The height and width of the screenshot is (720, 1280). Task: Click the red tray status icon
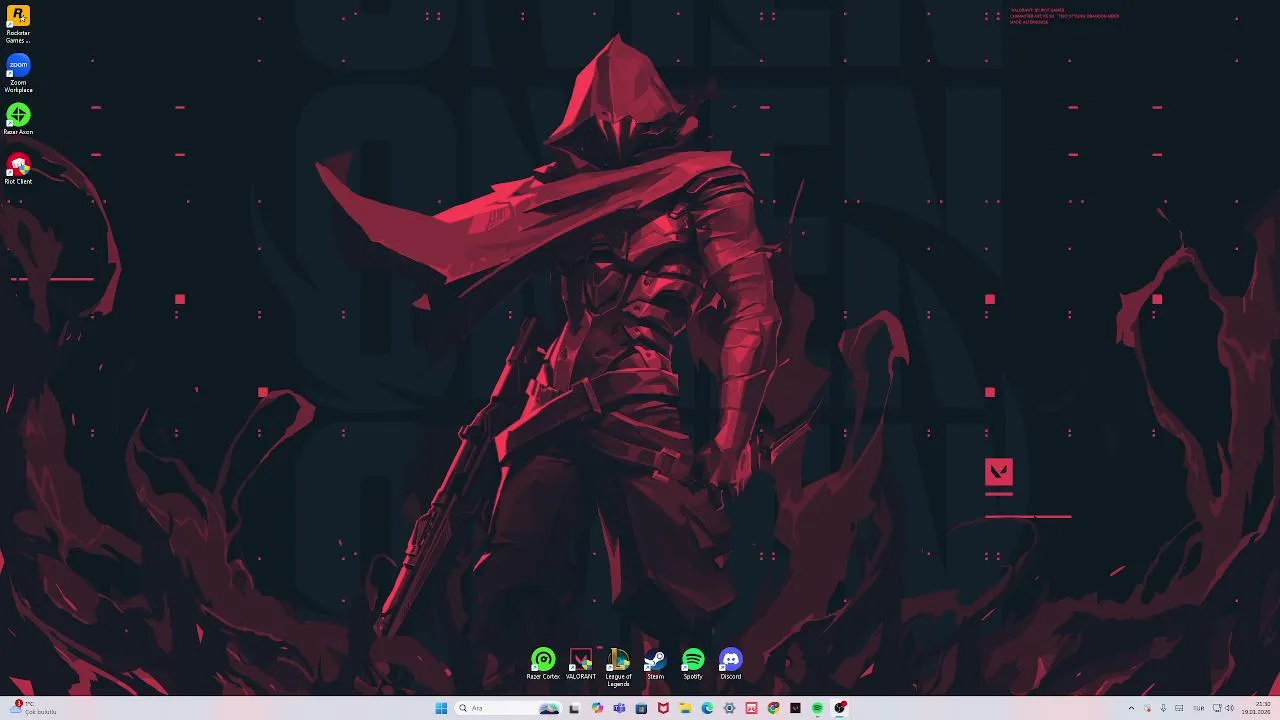[x=1148, y=708]
